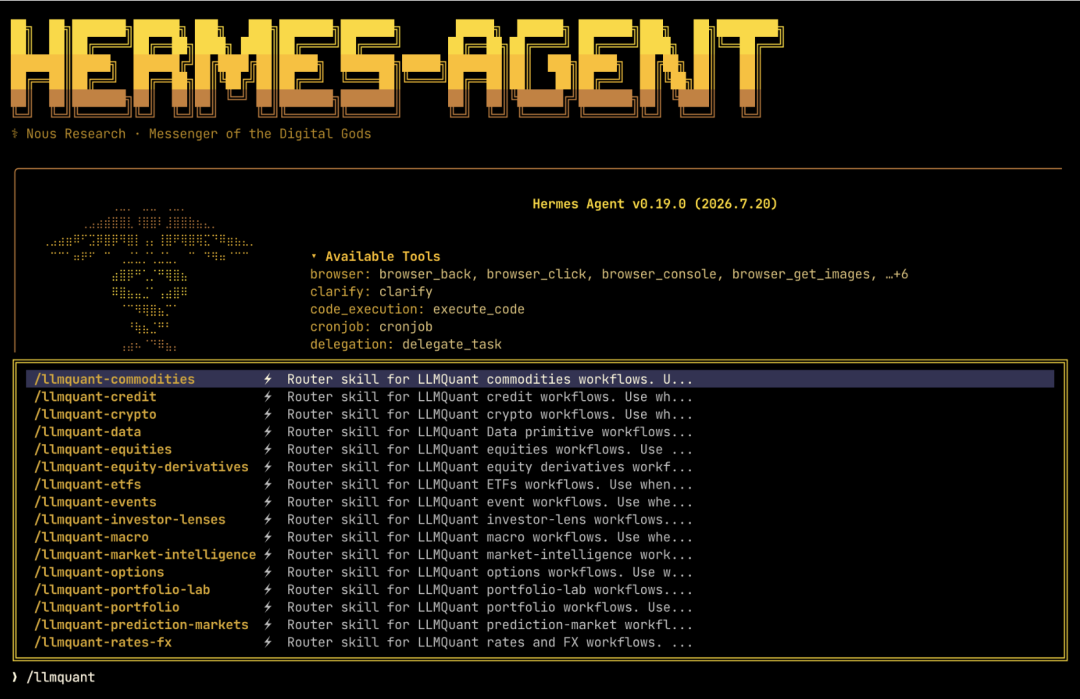Collapse the Available Tools triangle
Screen dimensions: 1080x699
click(314, 256)
